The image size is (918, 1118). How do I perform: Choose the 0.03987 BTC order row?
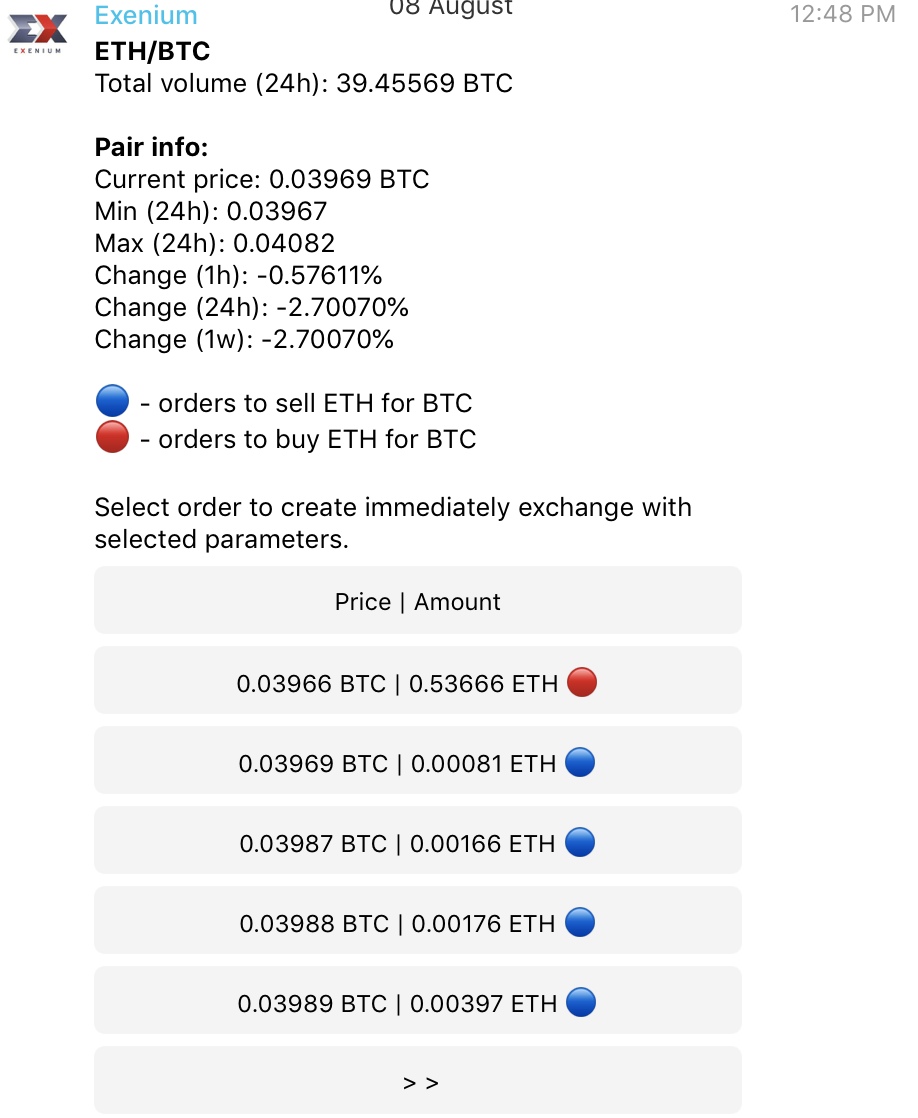pyautogui.click(x=417, y=840)
